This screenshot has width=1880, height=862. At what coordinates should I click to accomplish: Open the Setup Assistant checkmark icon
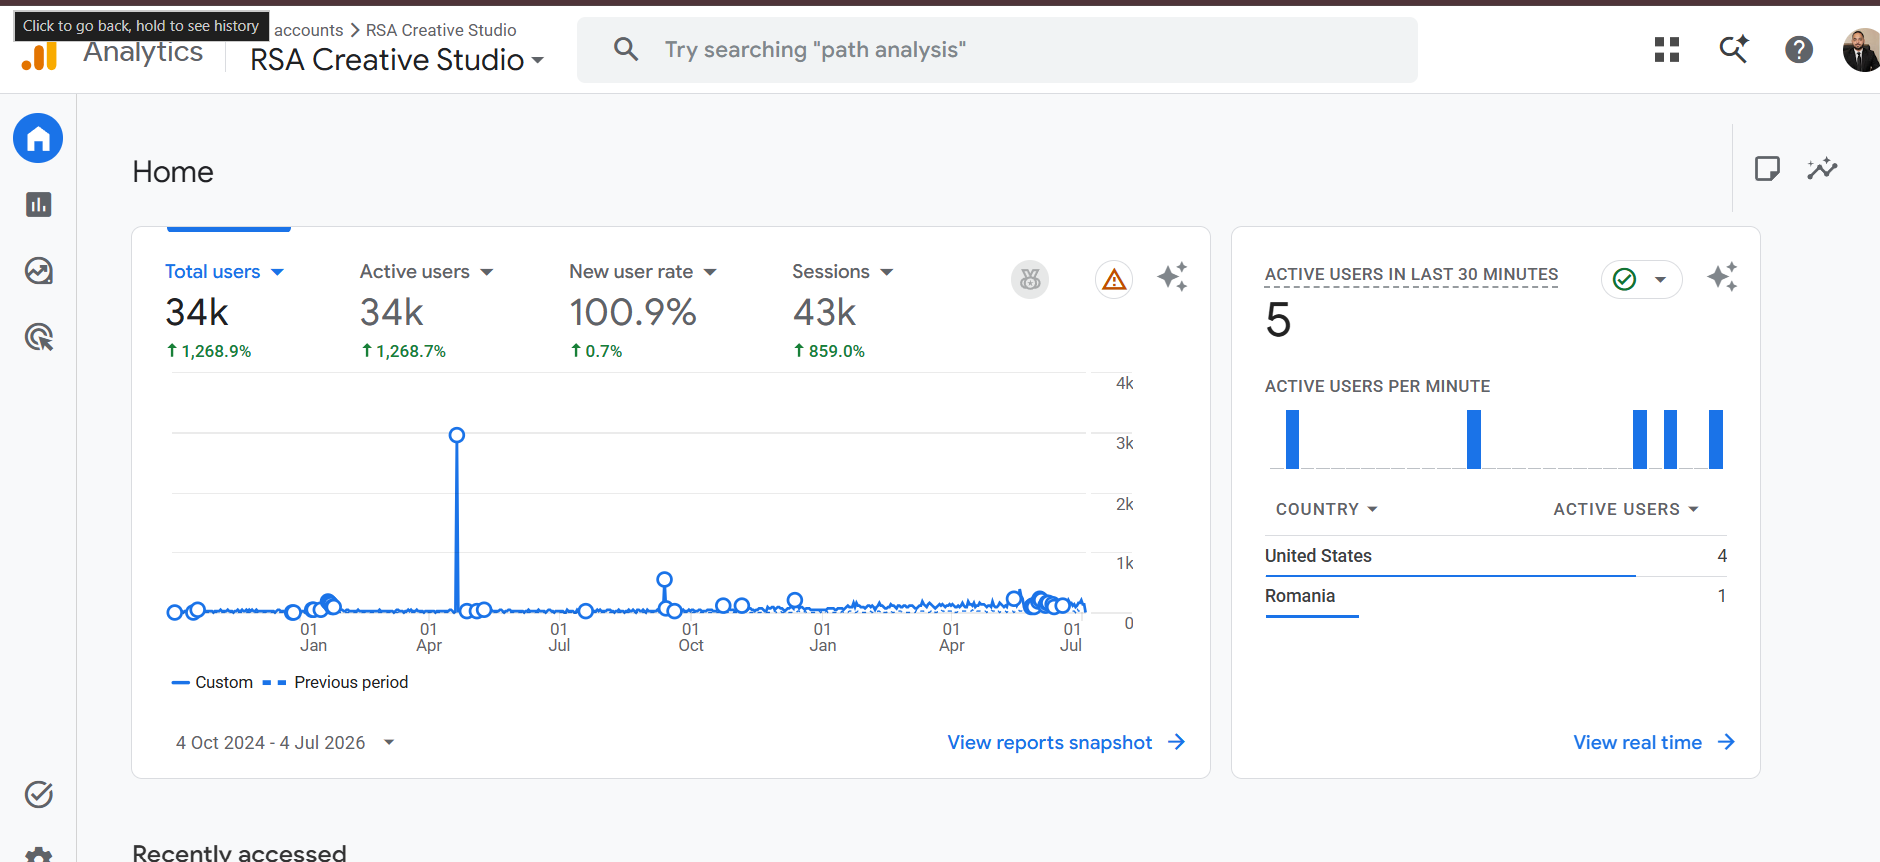(x=38, y=795)
